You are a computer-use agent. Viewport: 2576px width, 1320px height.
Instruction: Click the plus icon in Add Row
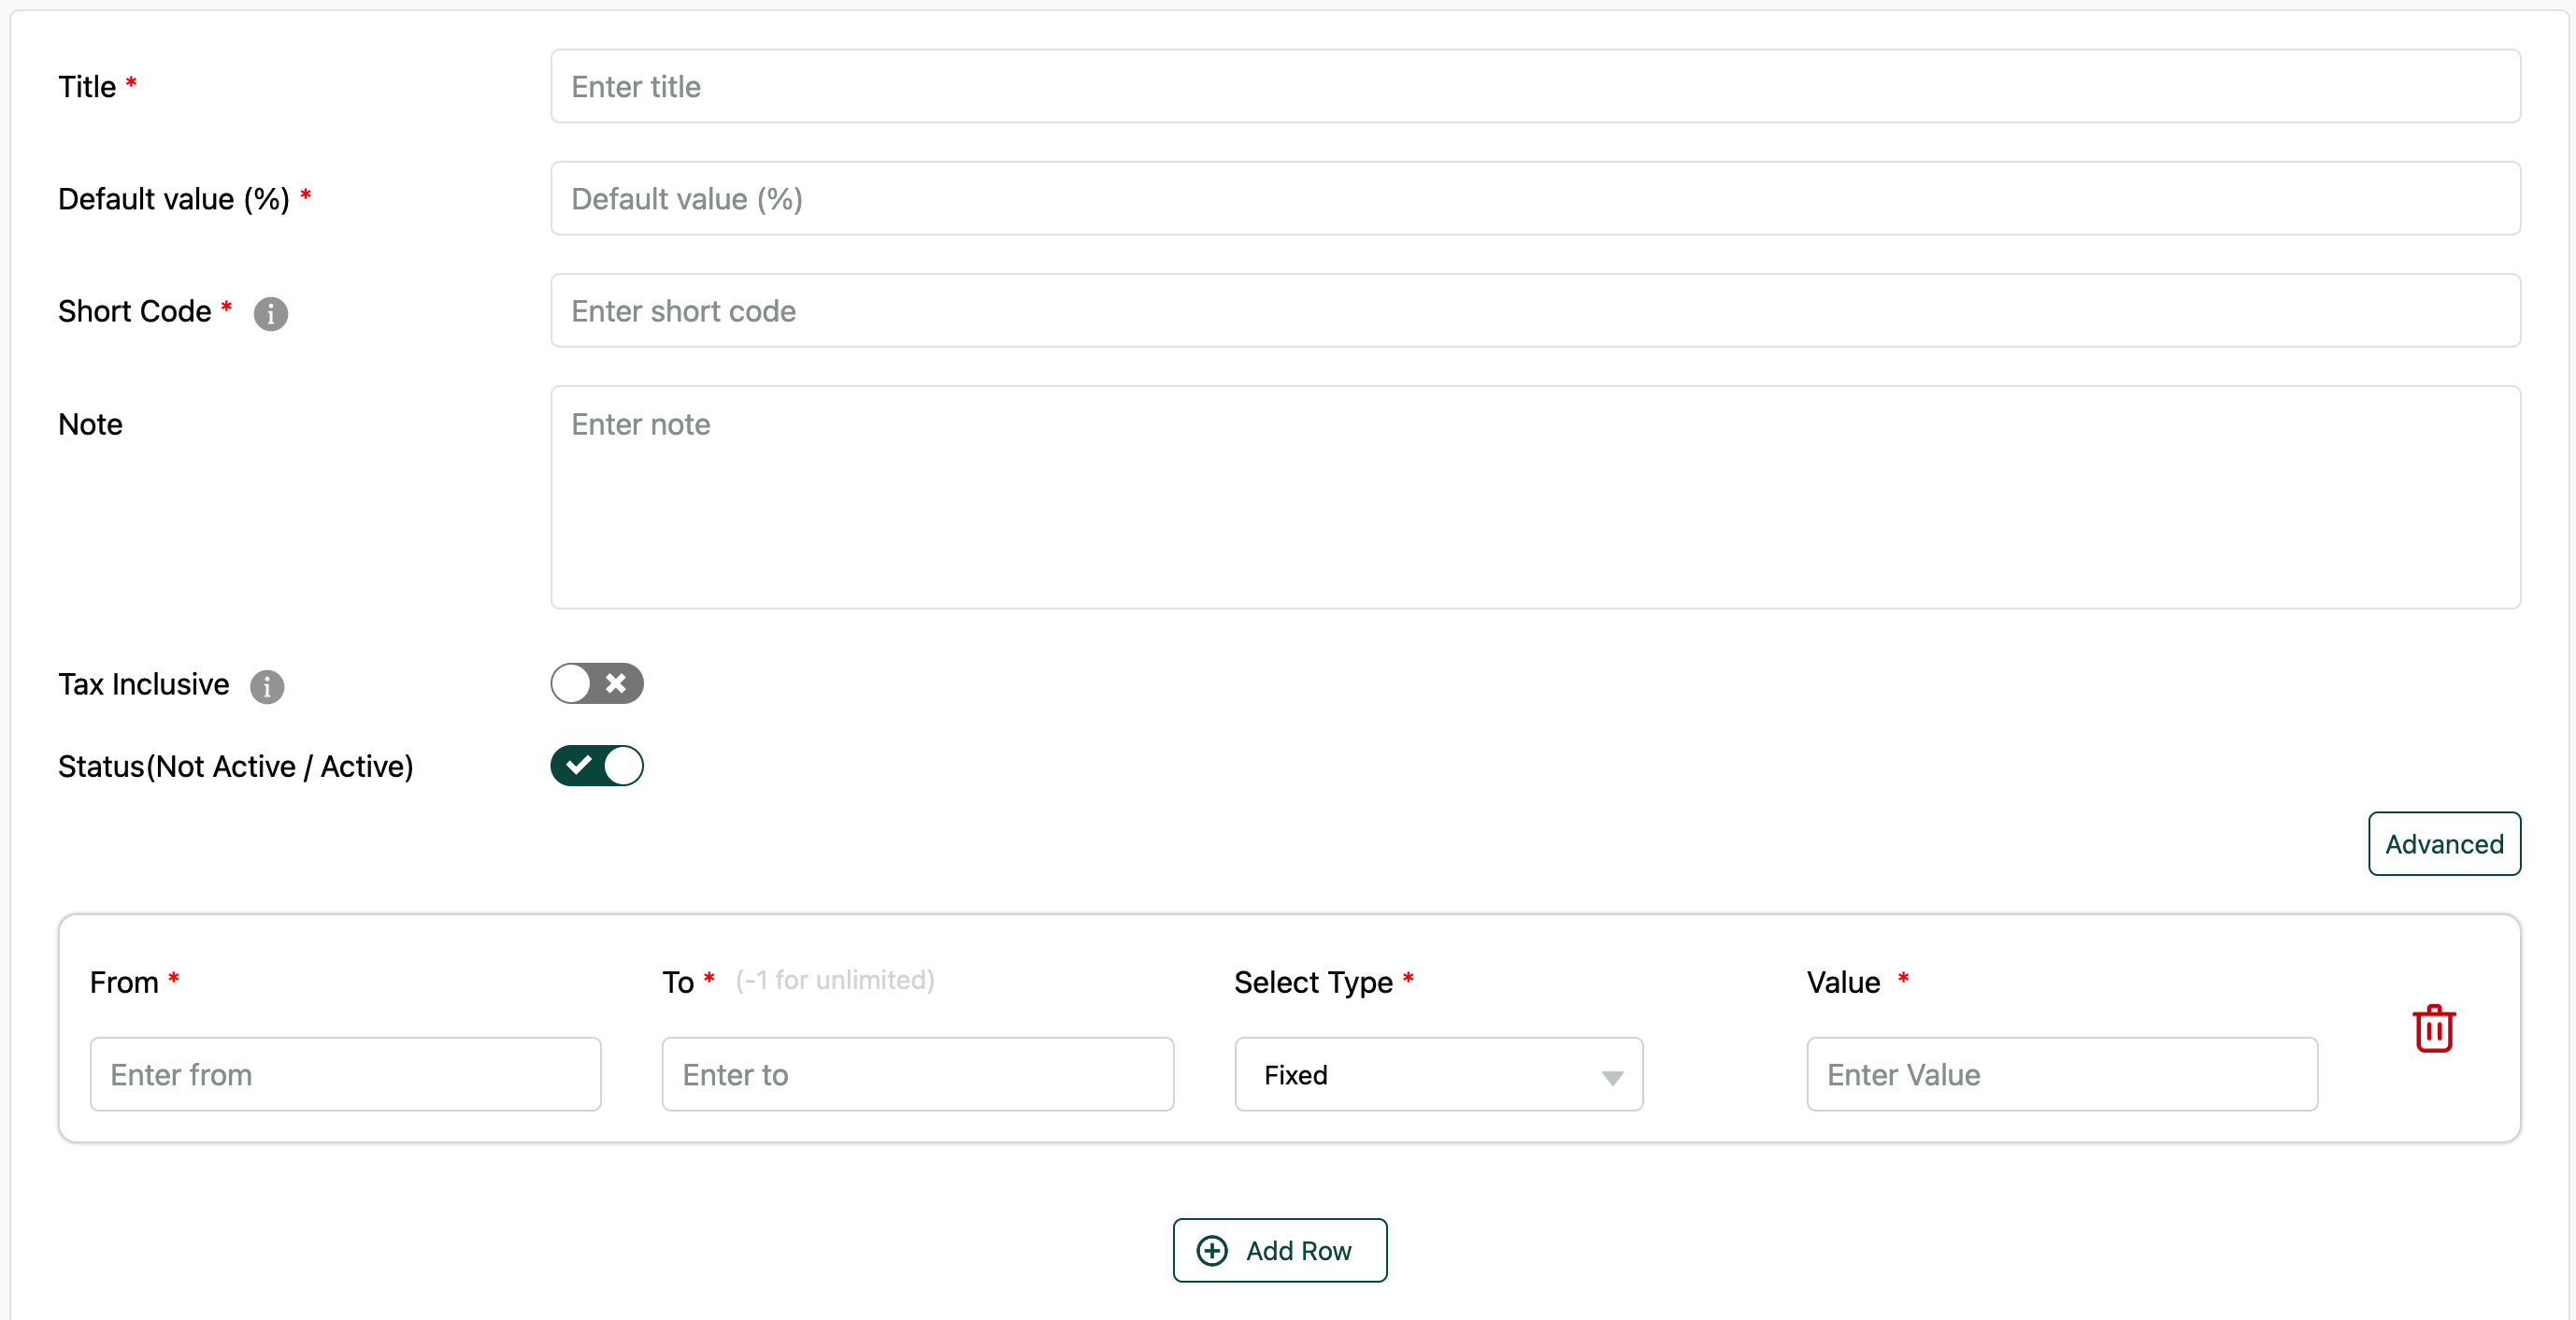[1212, 1251]
